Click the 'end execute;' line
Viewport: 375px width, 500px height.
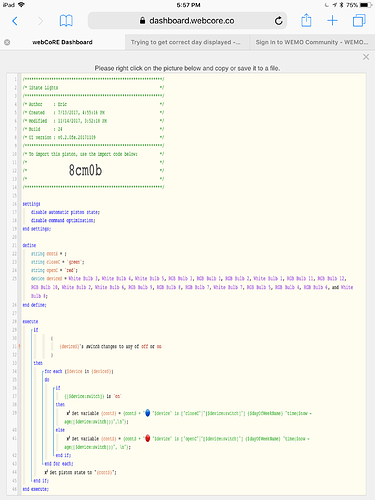click(x=35, y=489)
